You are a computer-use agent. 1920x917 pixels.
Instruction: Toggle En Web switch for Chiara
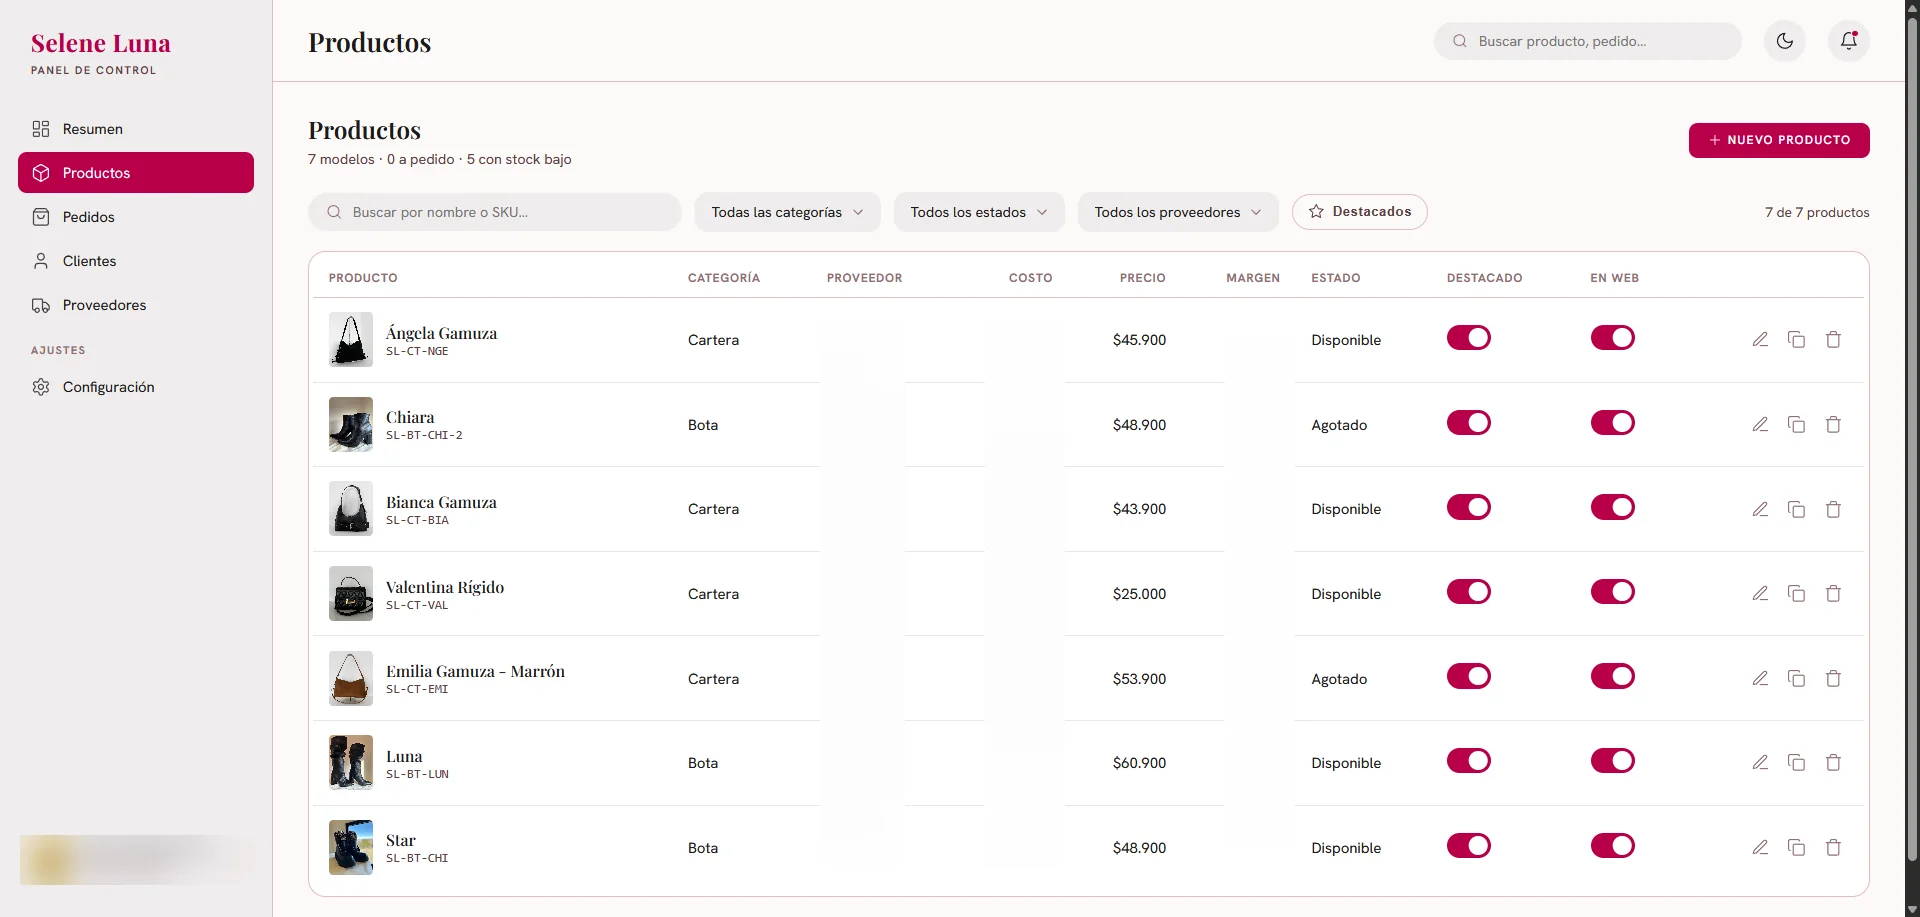(x=1613, y=423)
